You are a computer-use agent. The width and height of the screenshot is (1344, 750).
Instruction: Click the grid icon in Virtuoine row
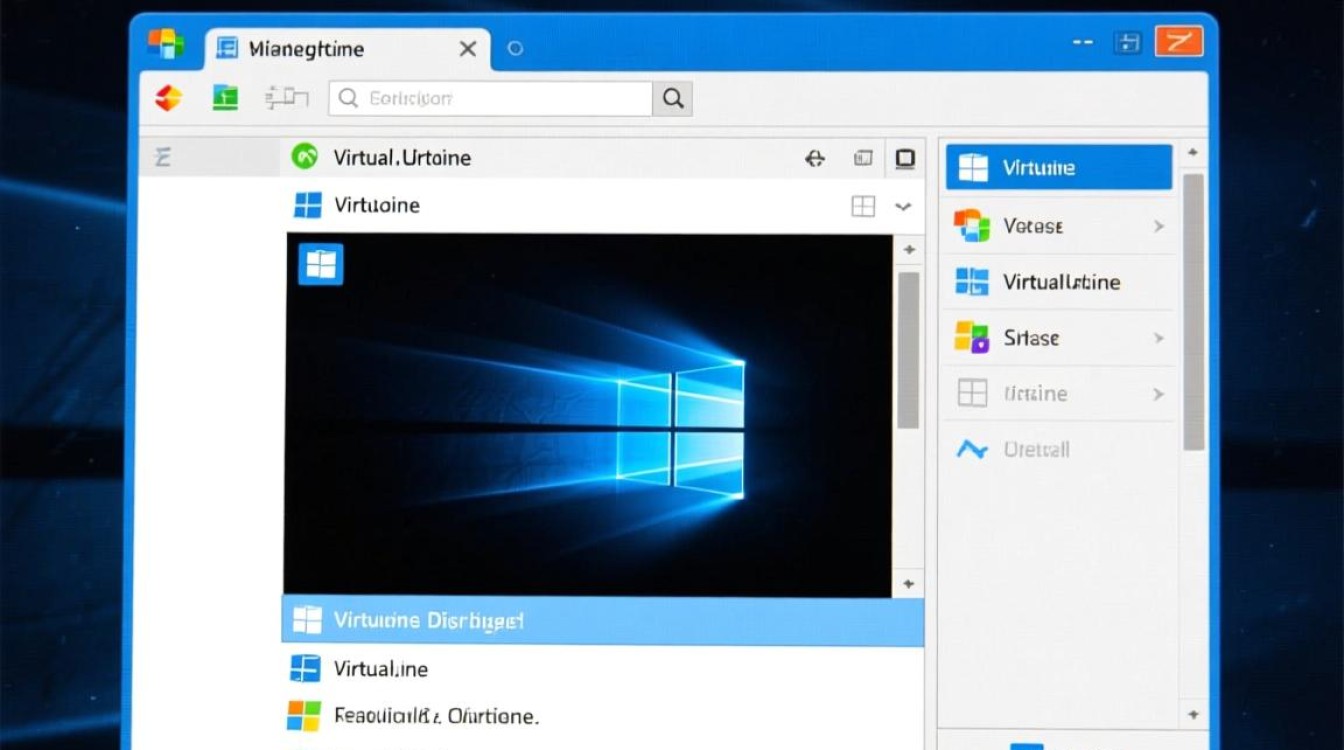click(862, 206)
